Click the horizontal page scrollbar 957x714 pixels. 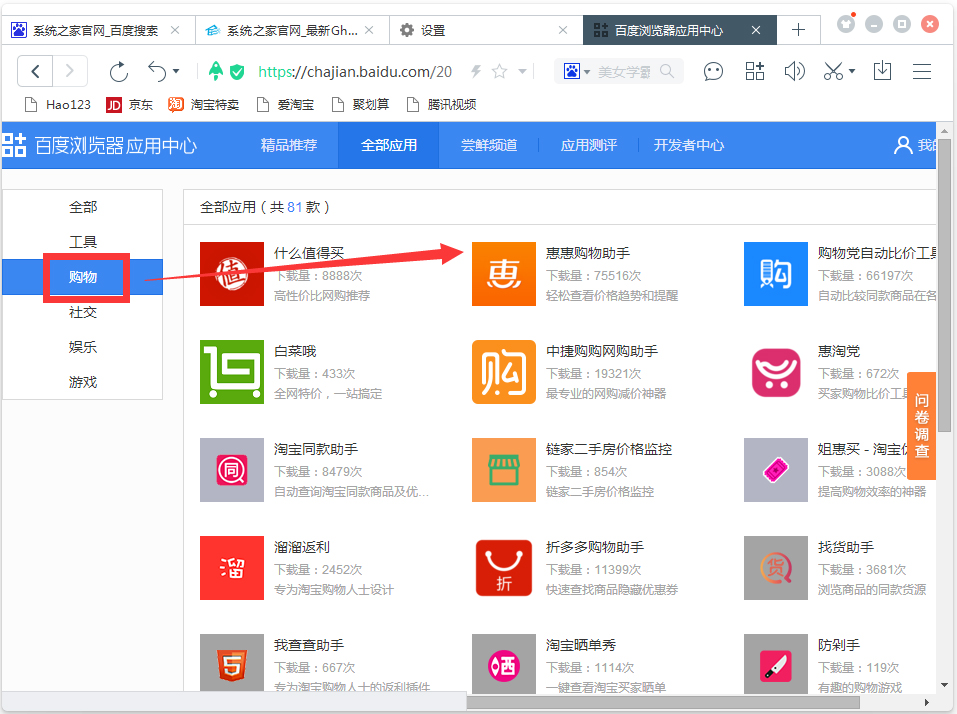(663, 702)
